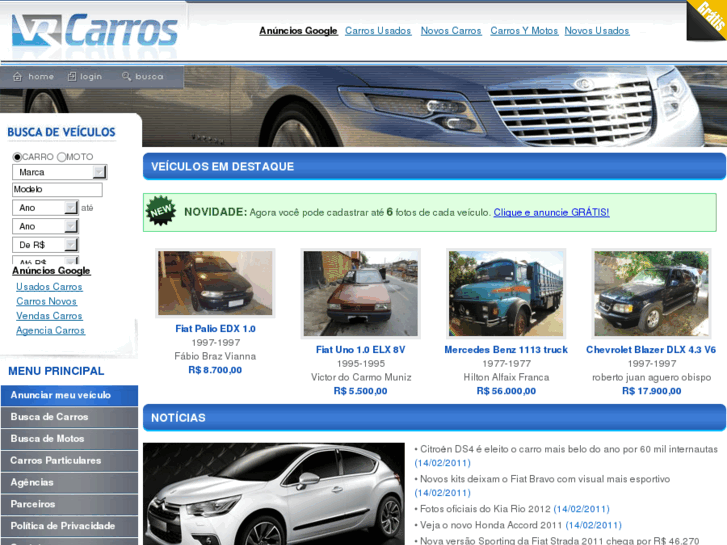Click the busca magnifier icon
This screenshot has height=545, width=727.
pos(126,76)
